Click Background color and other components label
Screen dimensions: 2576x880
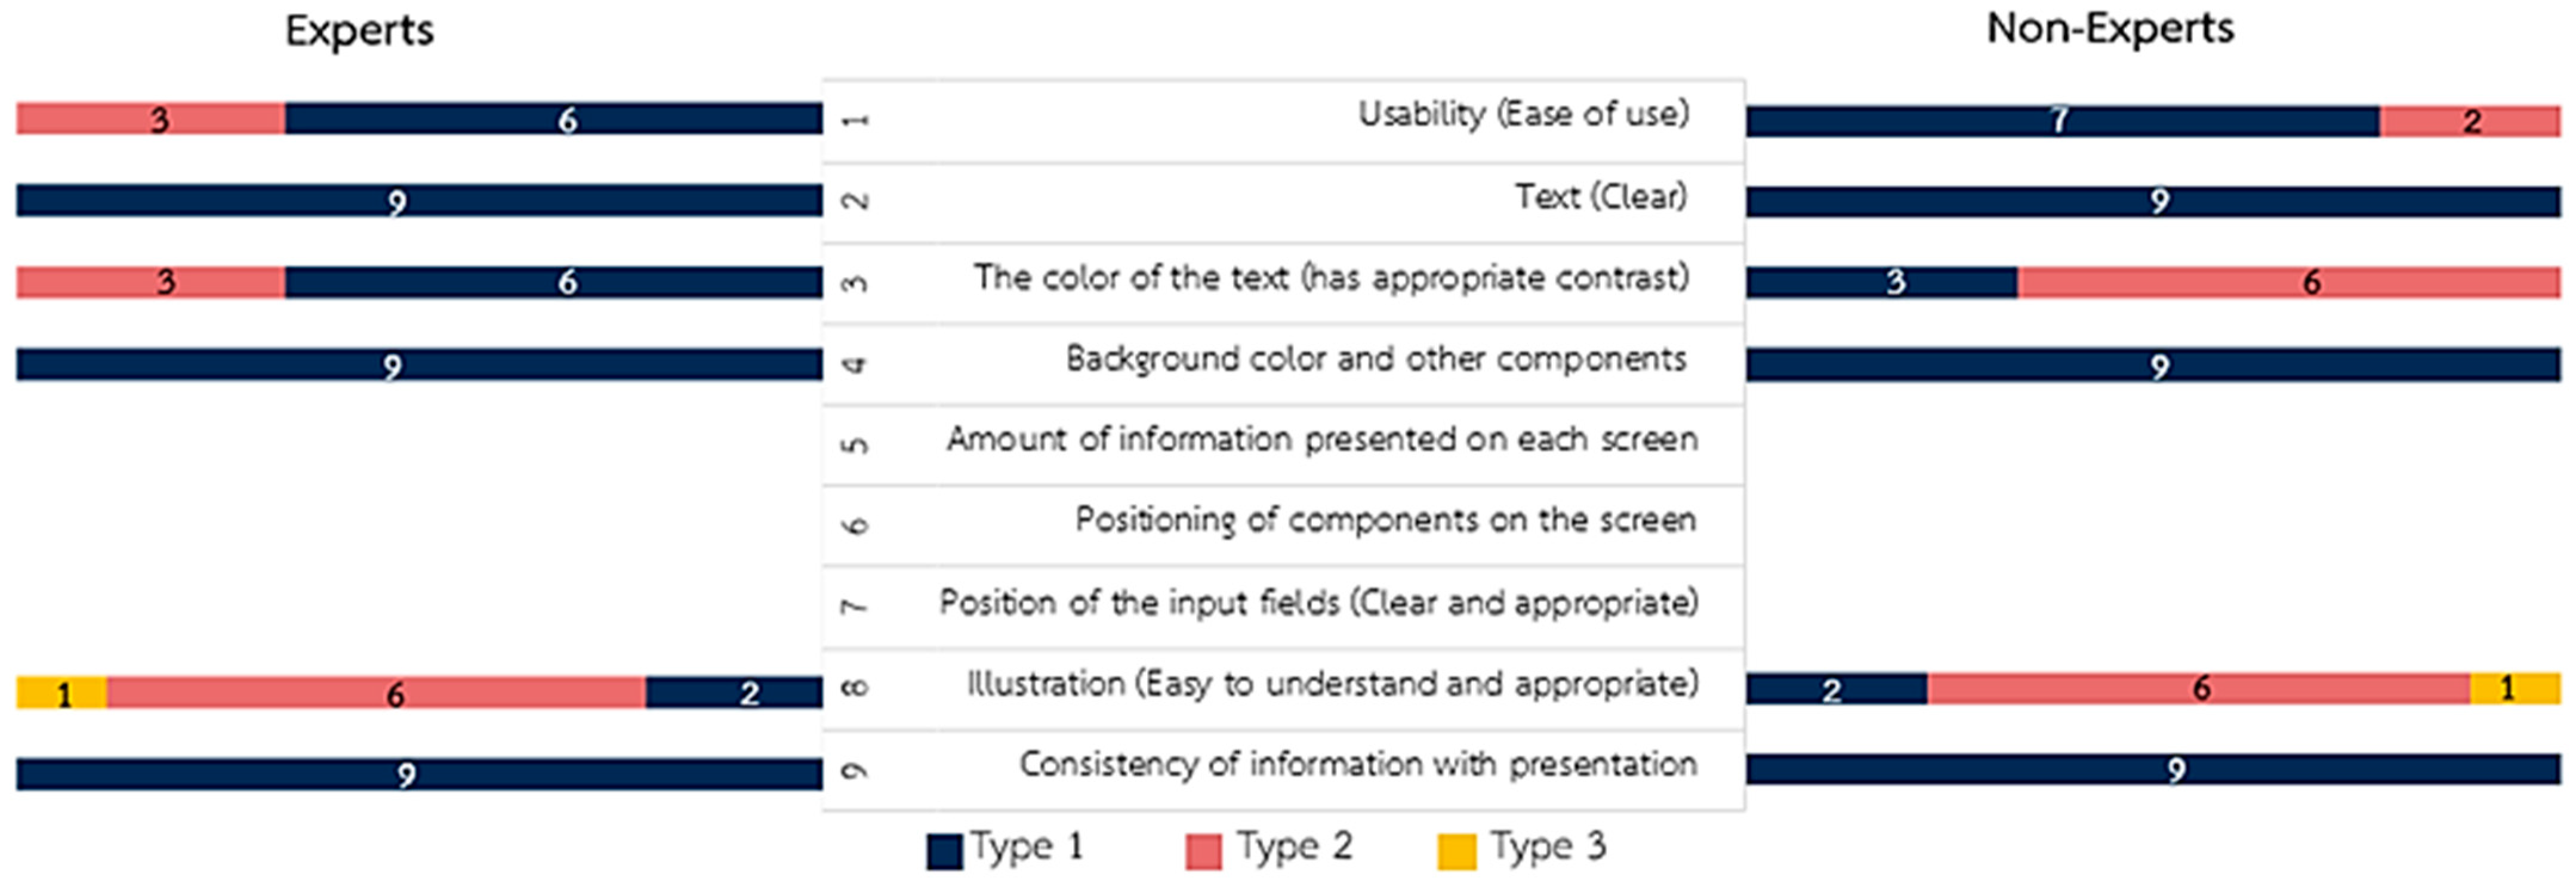click(x=1376, y=359)
